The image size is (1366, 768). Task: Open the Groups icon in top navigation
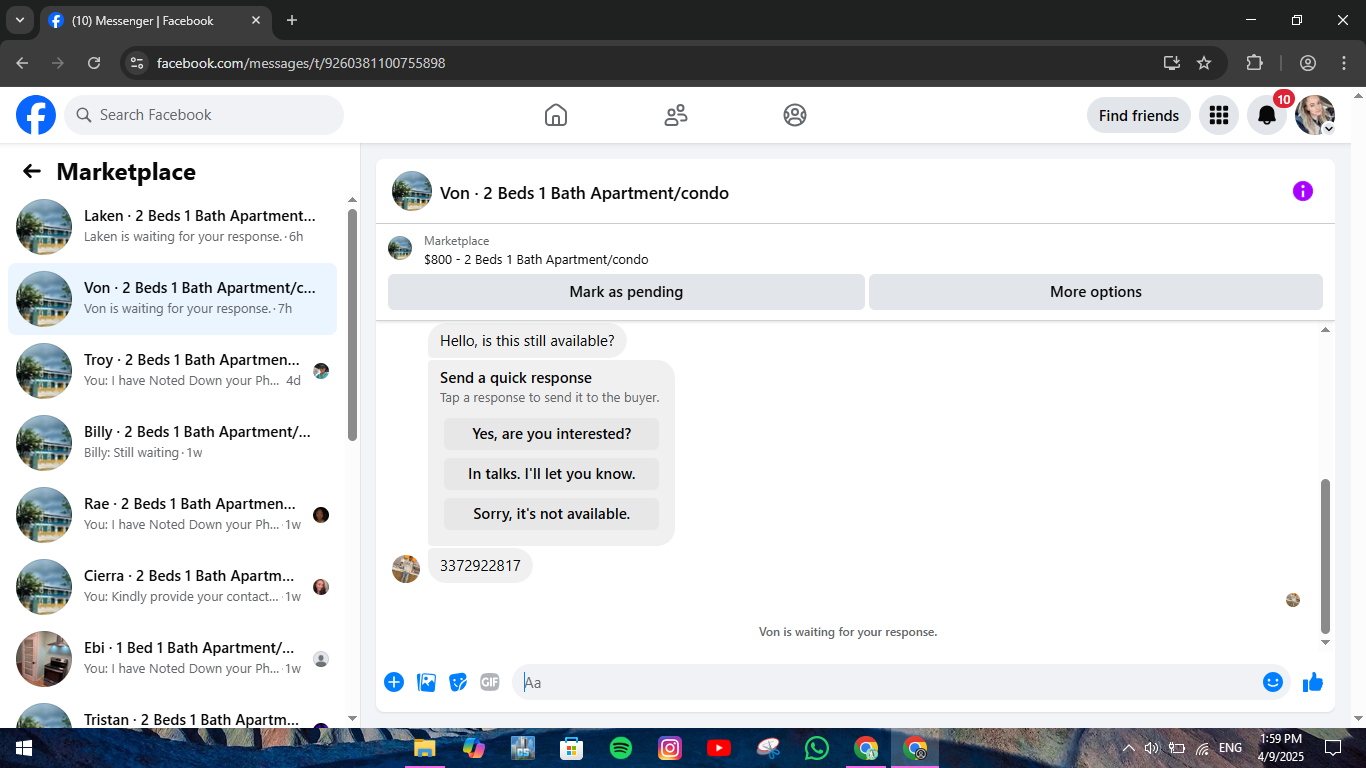click(795, 115)
